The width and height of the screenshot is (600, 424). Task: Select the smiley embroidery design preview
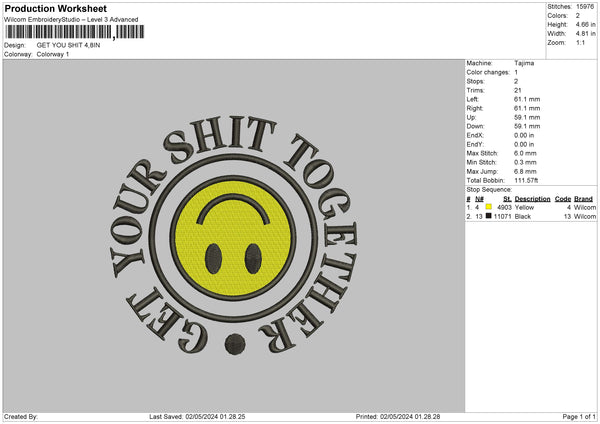(233, 236)
